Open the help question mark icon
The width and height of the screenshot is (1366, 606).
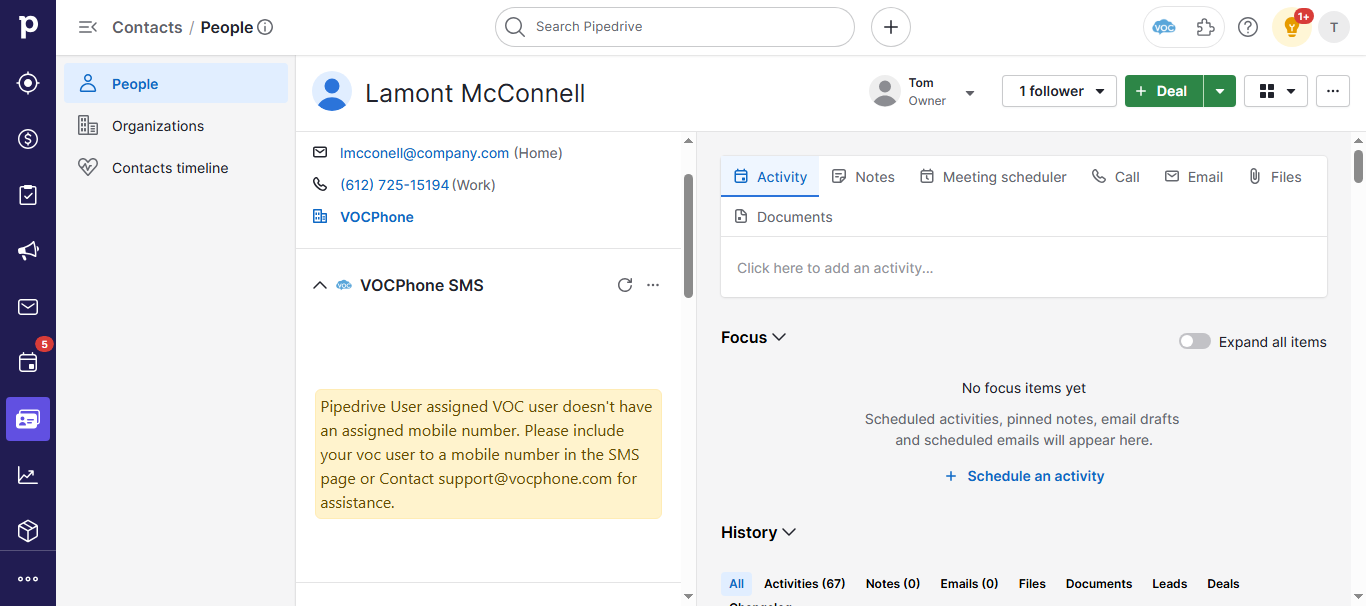pyautogui.click(x=1247, y=27)
